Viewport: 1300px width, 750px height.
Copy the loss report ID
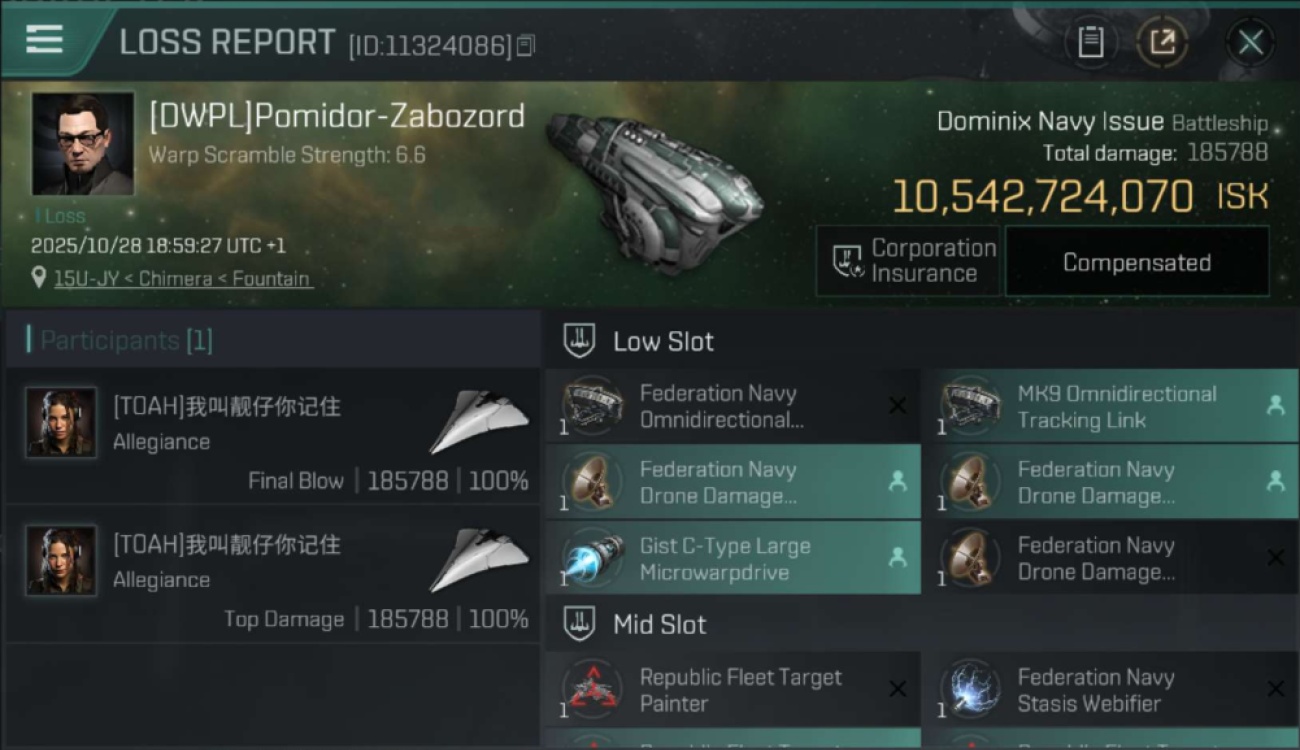(x=526, y=45)
